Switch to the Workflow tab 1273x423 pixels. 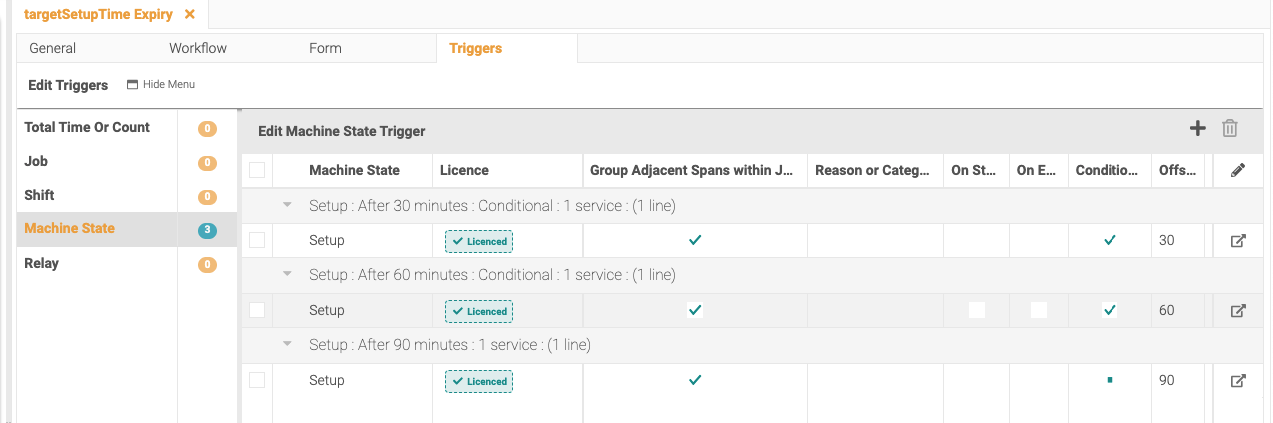[x=198, y=48]
